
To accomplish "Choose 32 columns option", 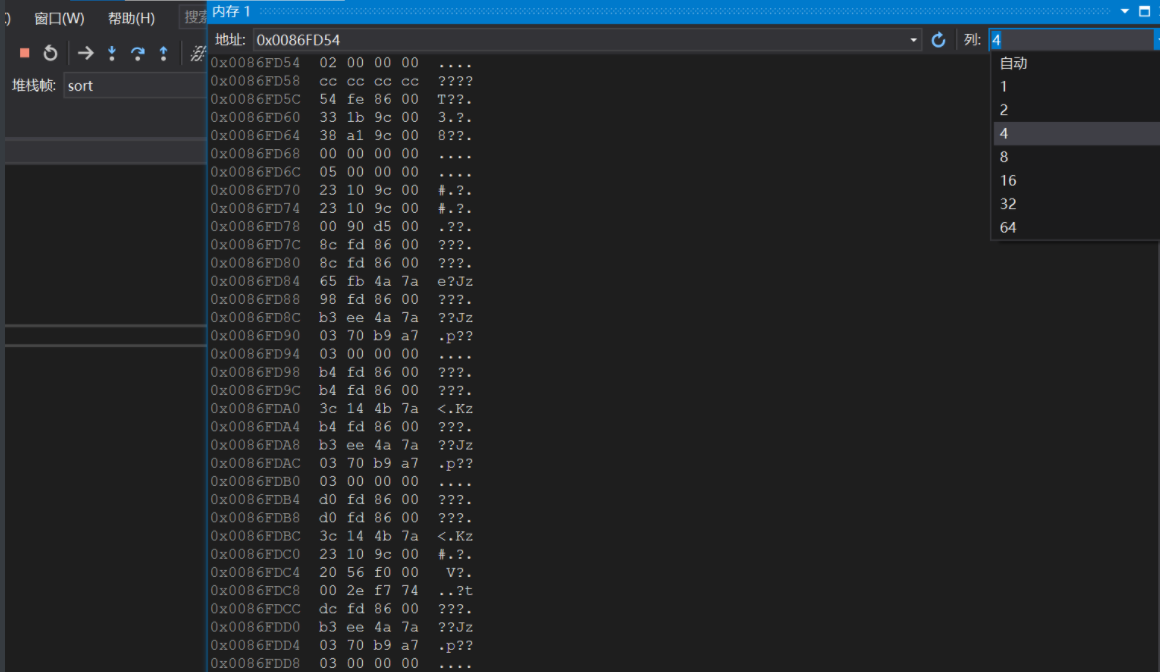I will [1076, 204].
